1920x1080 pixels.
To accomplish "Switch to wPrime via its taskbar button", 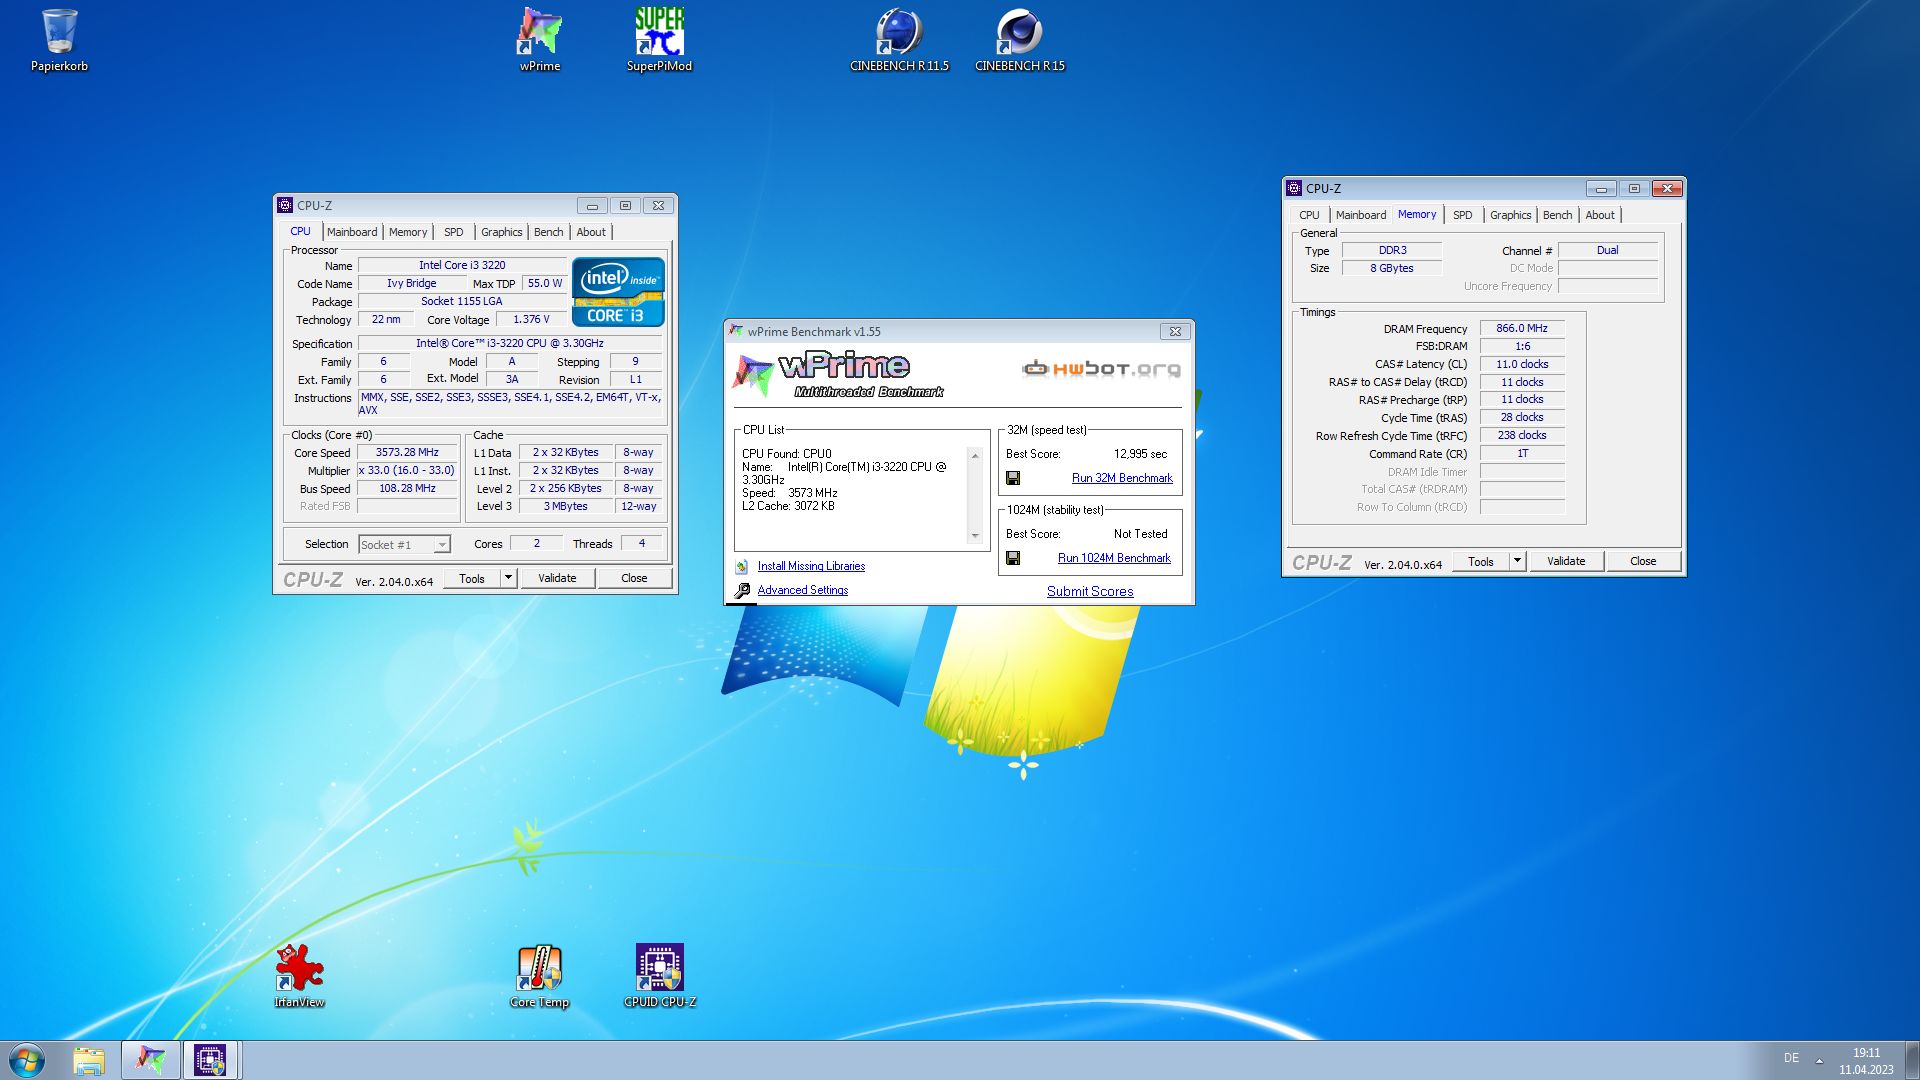I will point(151,1060).
